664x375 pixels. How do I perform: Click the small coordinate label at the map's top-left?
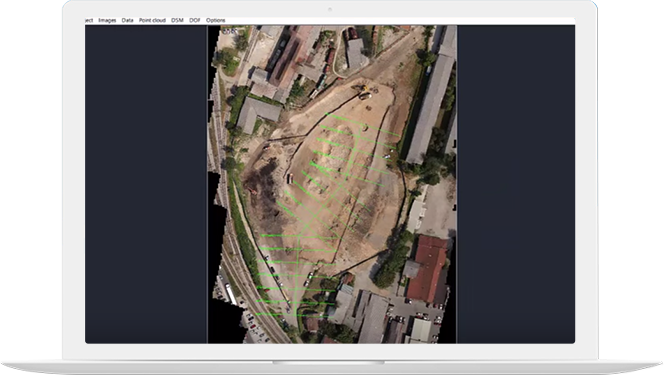click(229, 31)
